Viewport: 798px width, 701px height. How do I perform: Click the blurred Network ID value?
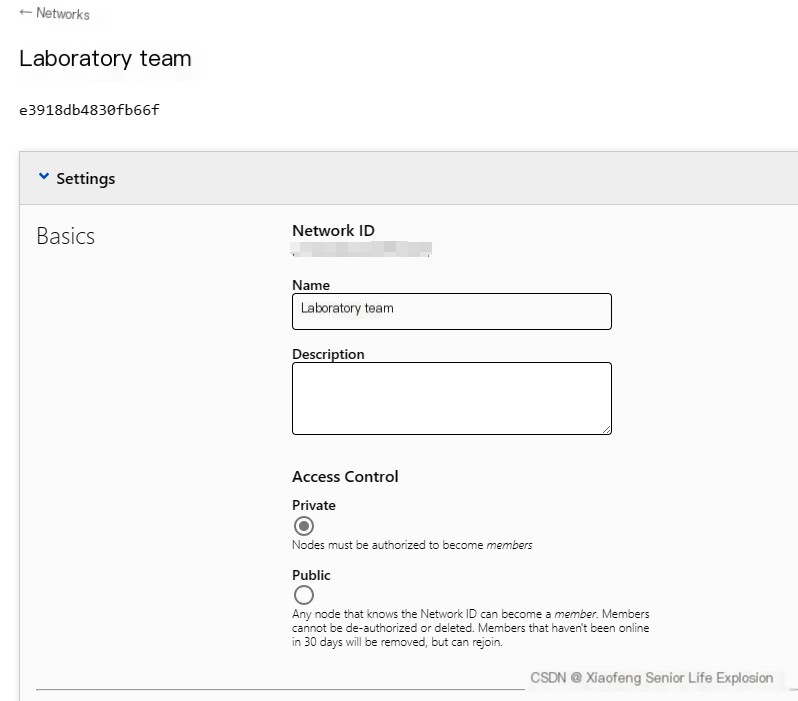click(x=360, y=249)
